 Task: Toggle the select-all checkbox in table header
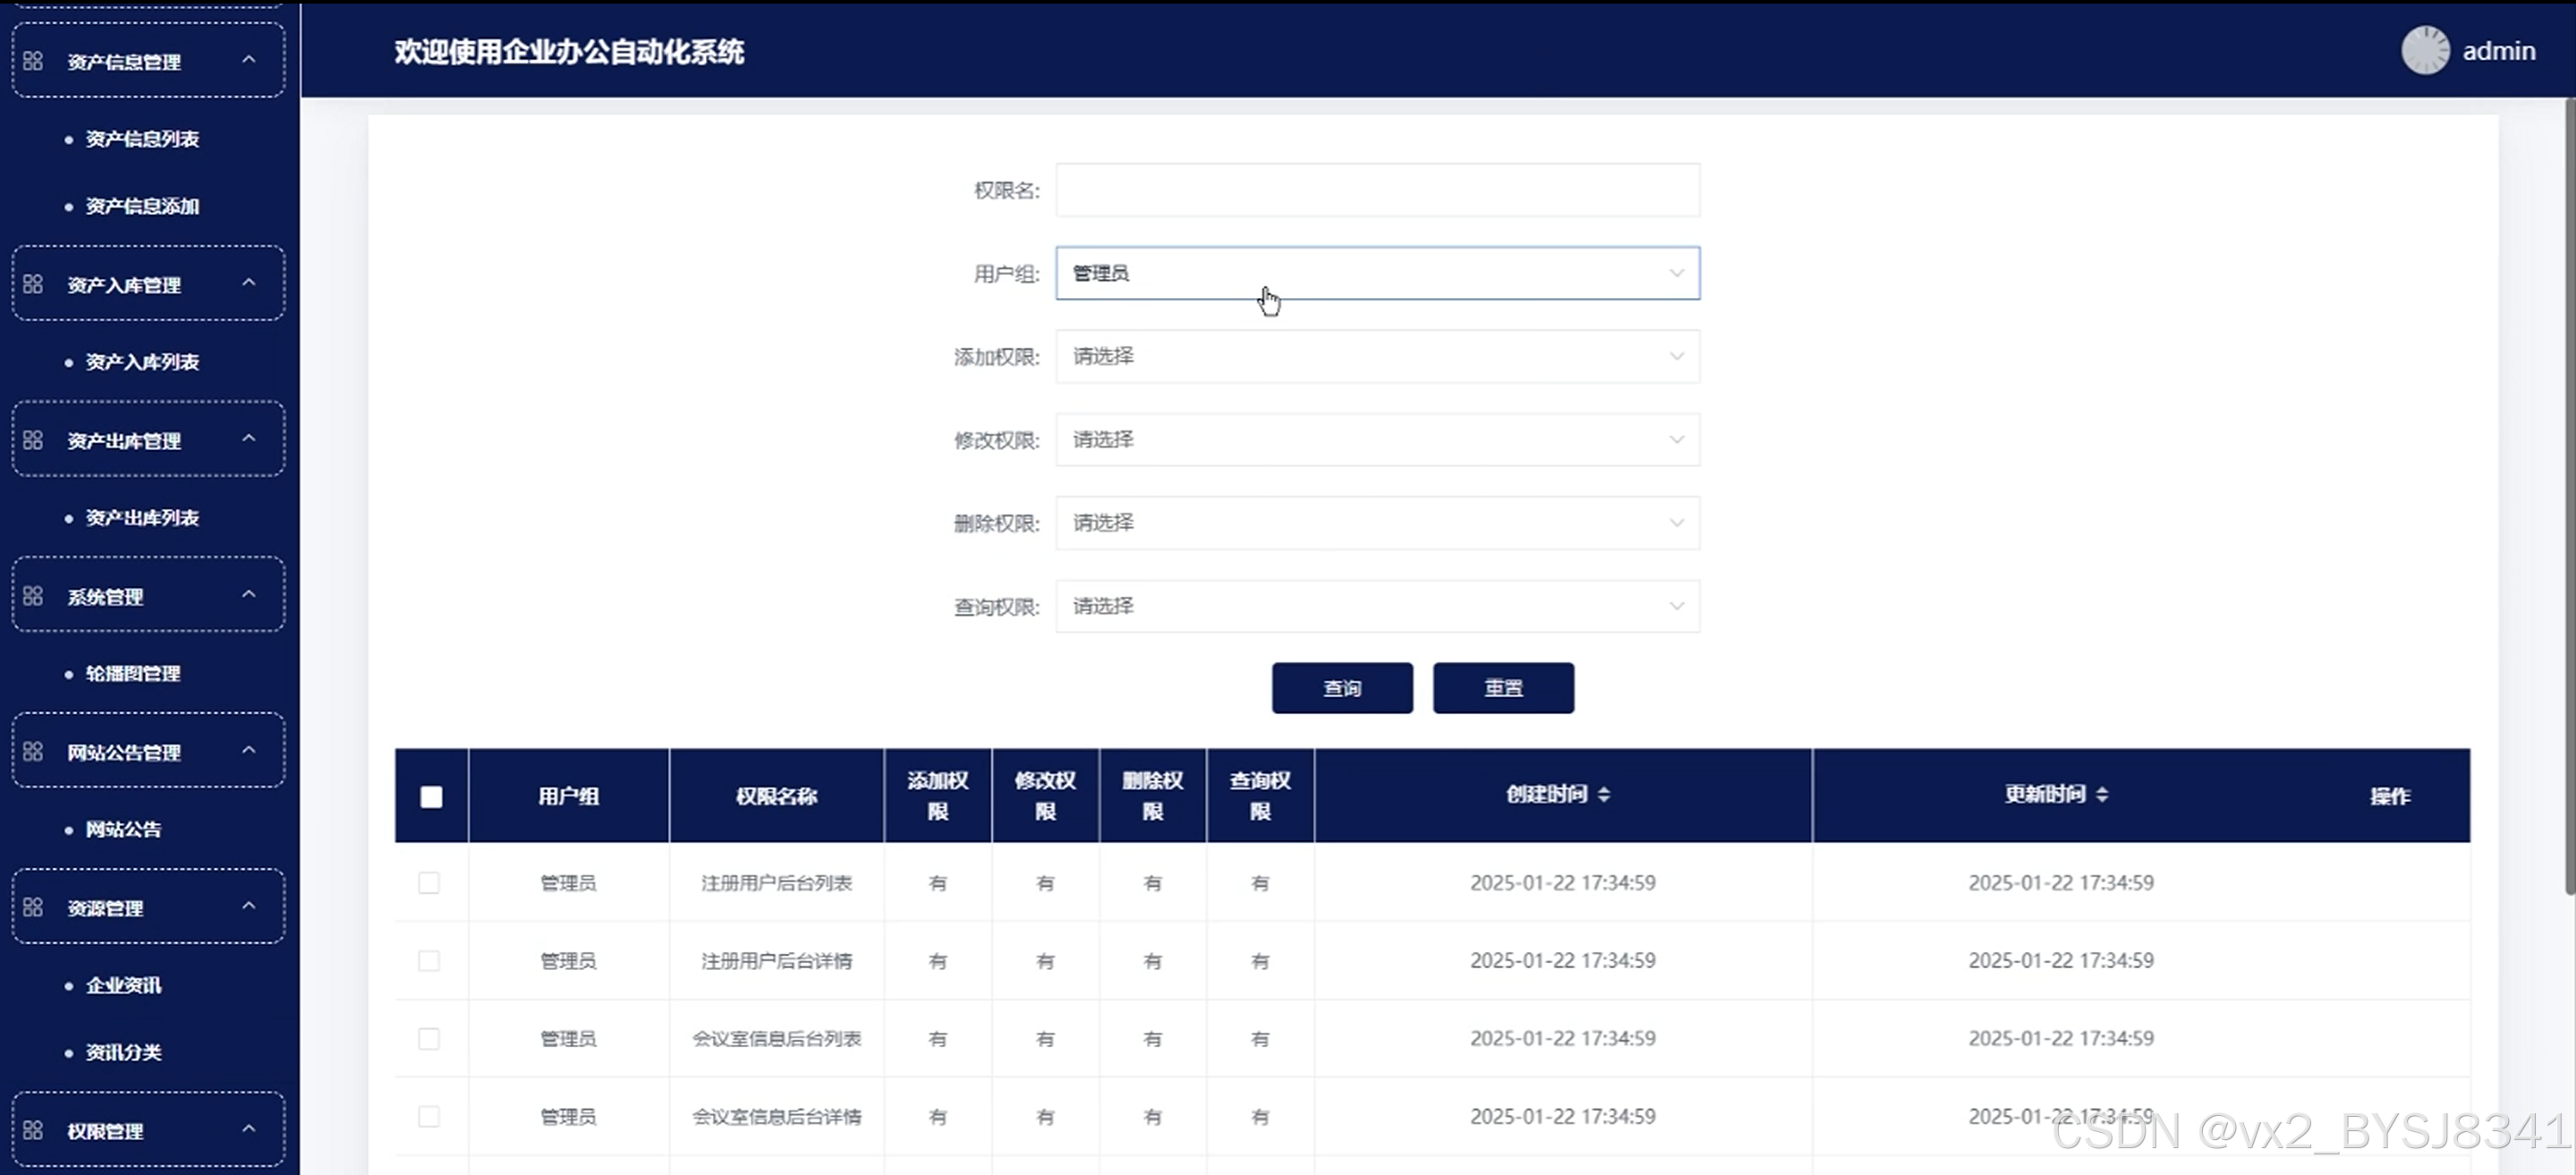[x=431, y=796]
